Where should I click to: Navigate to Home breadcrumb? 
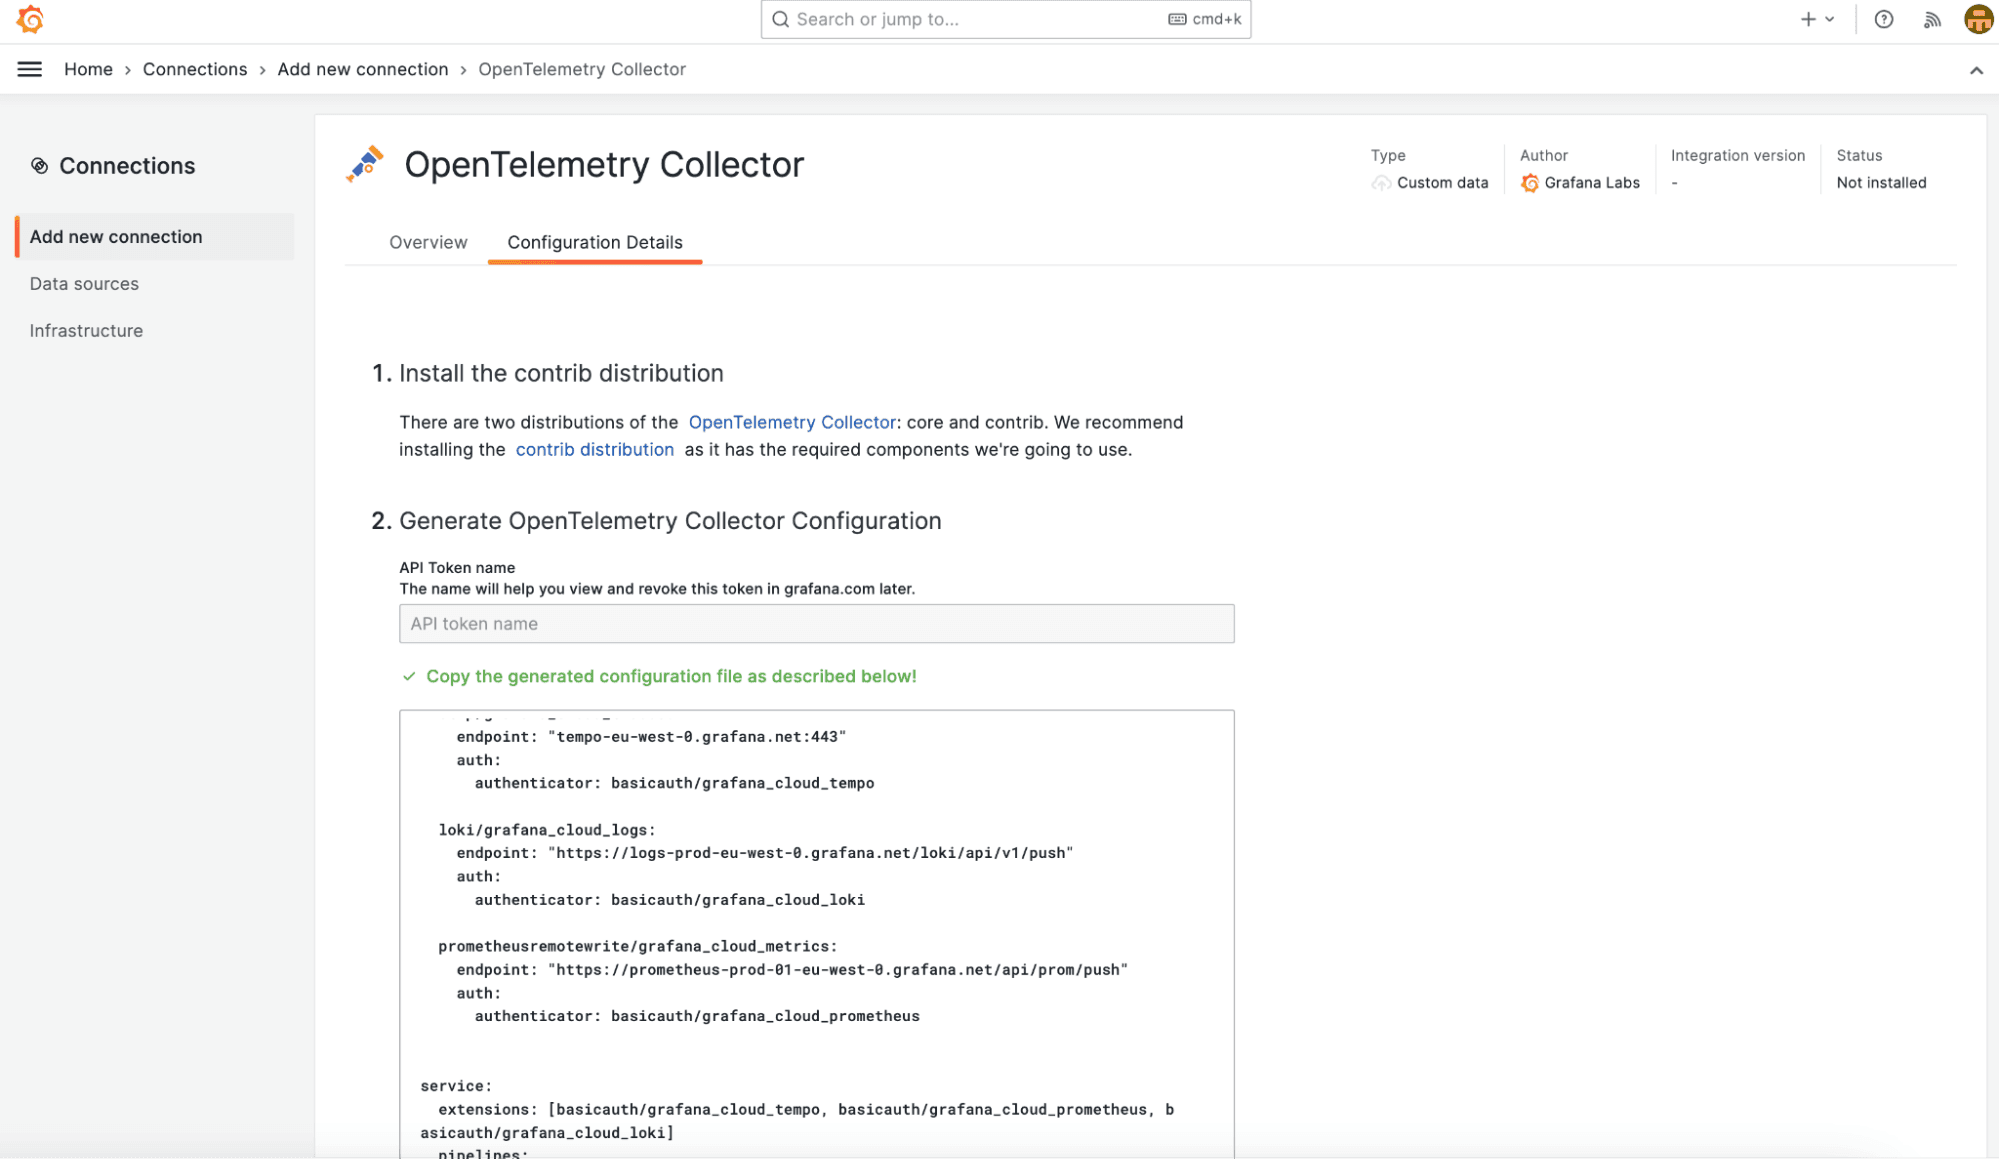click(88, 69)
